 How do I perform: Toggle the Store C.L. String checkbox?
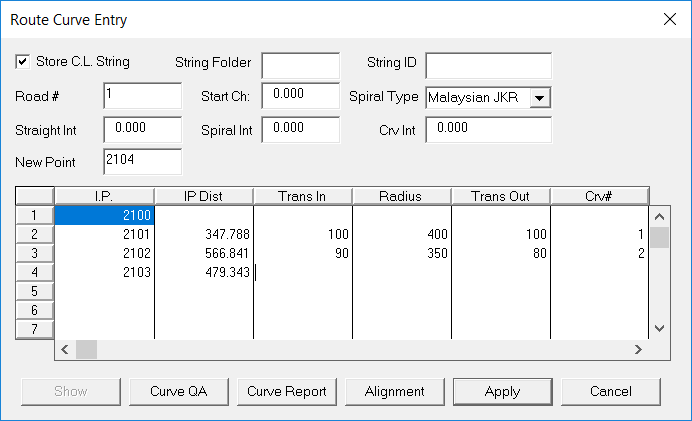[x=22, y=62]
